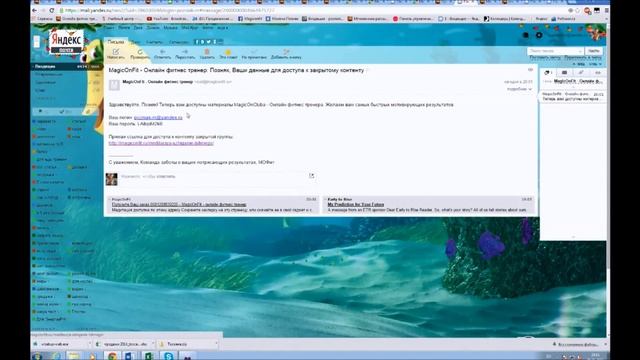Open the search field dropdown arrow
This screenshot has width=640, height=360.
tap(580, 51)
